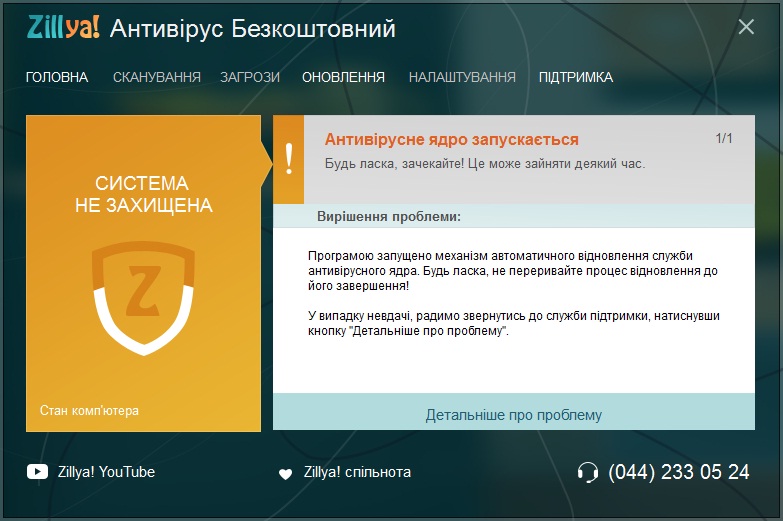This screenshot has width=783, height=521.
Task: Click the headset support phone icon
Action: 588,472
